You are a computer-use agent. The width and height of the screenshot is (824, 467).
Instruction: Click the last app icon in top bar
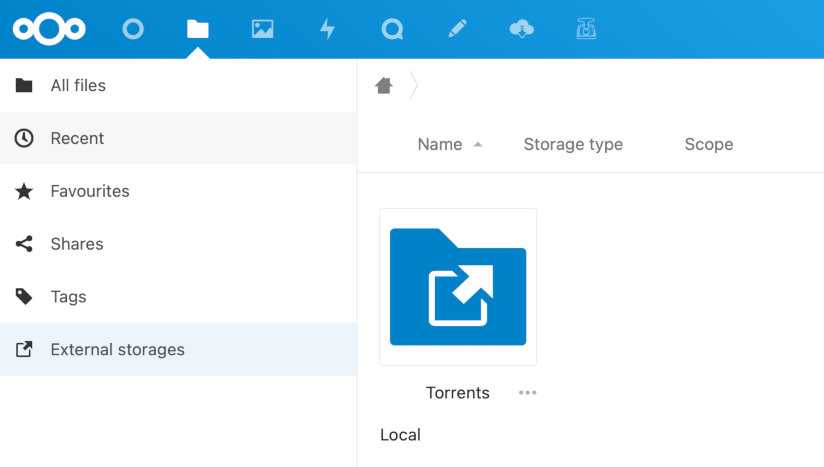pyautogui.click(x=586, y=29)
